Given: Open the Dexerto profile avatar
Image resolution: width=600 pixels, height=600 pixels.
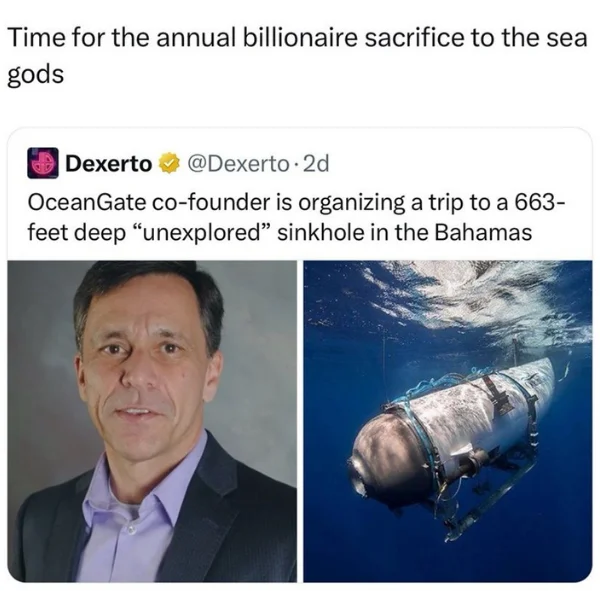Looking at the screenshot, I should (43, 163).
